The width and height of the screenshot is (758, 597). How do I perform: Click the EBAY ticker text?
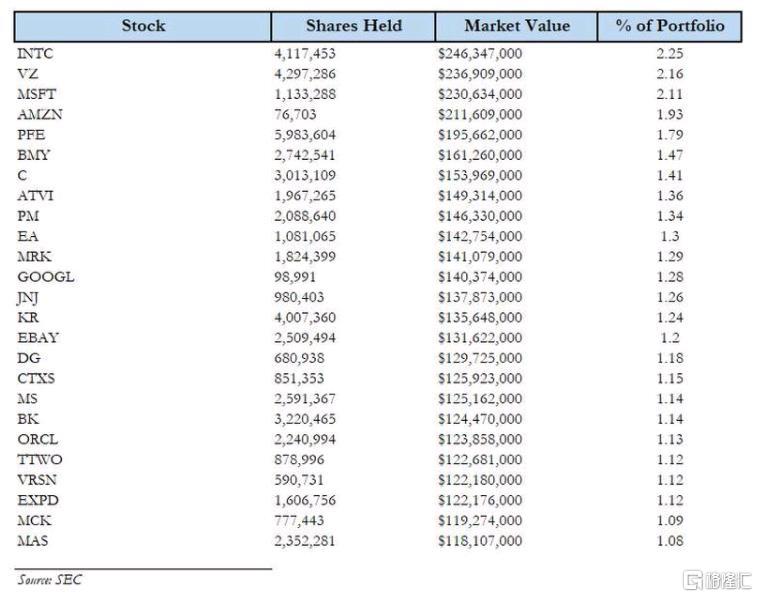[x=38, y=338]
